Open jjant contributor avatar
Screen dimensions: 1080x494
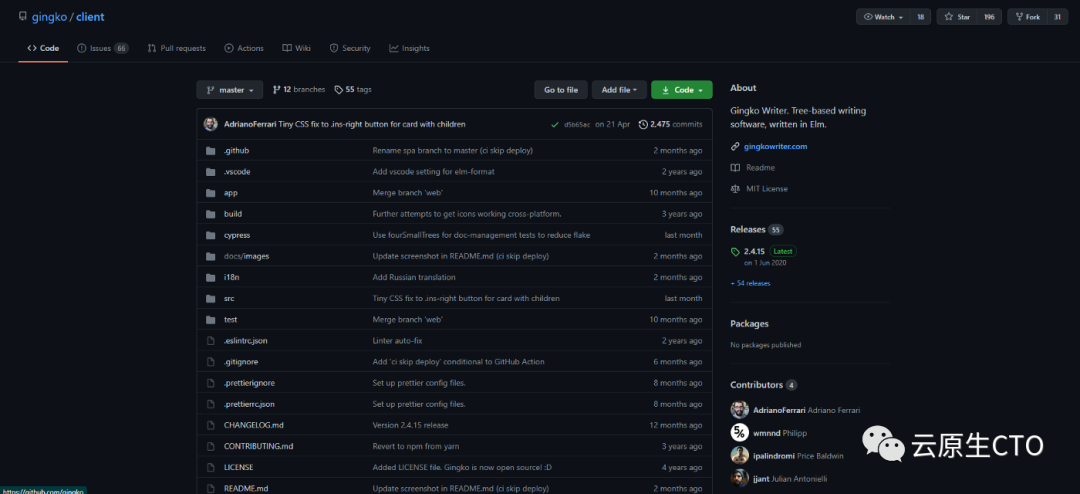(x=740, y=478)
